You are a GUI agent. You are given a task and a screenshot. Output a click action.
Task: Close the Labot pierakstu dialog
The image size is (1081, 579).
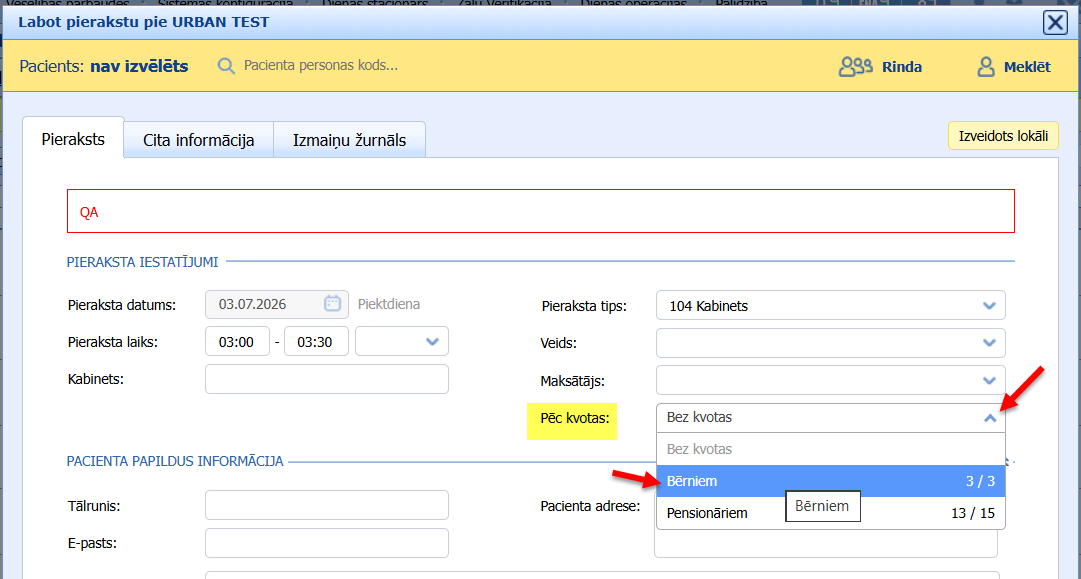1055,23
